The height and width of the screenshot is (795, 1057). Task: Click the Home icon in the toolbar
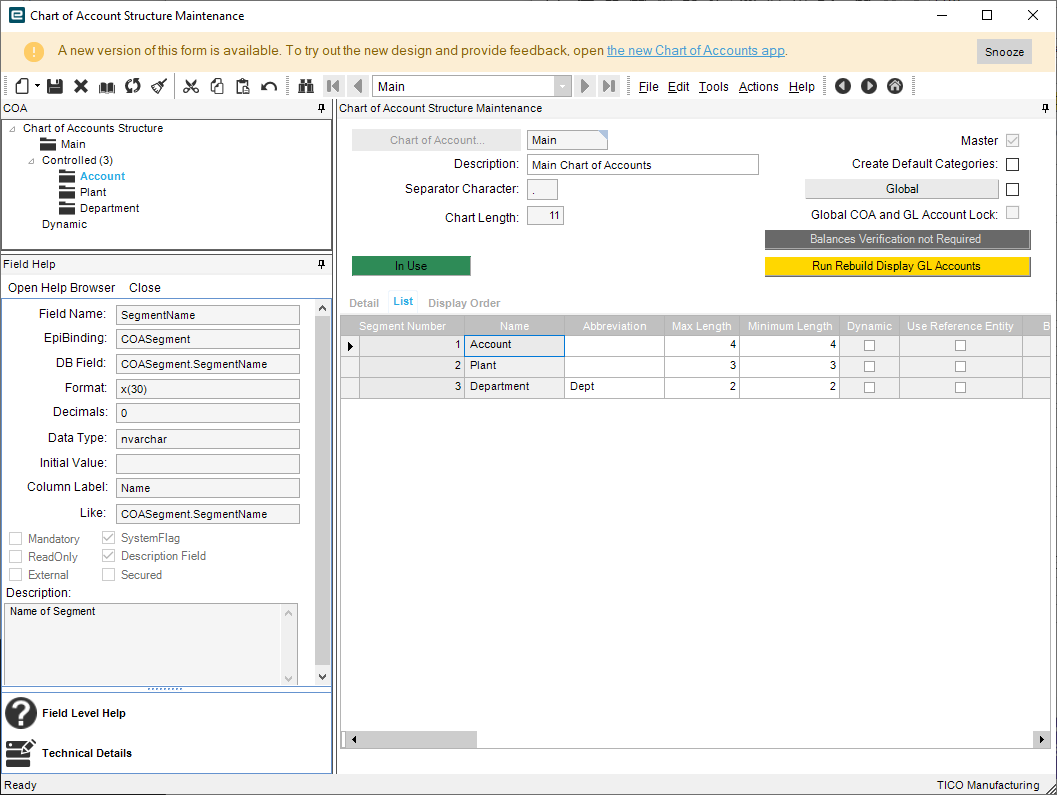coord(895,87)
